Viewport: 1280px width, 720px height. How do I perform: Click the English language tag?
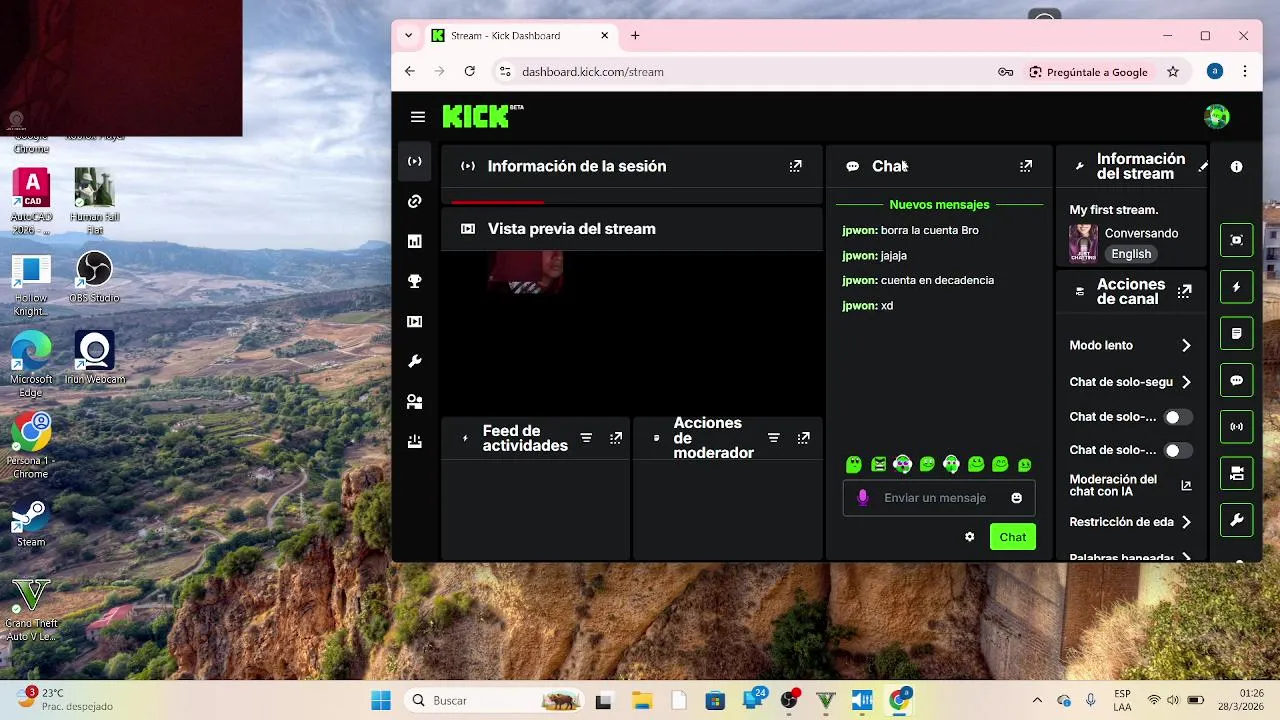coord(1131,254)
